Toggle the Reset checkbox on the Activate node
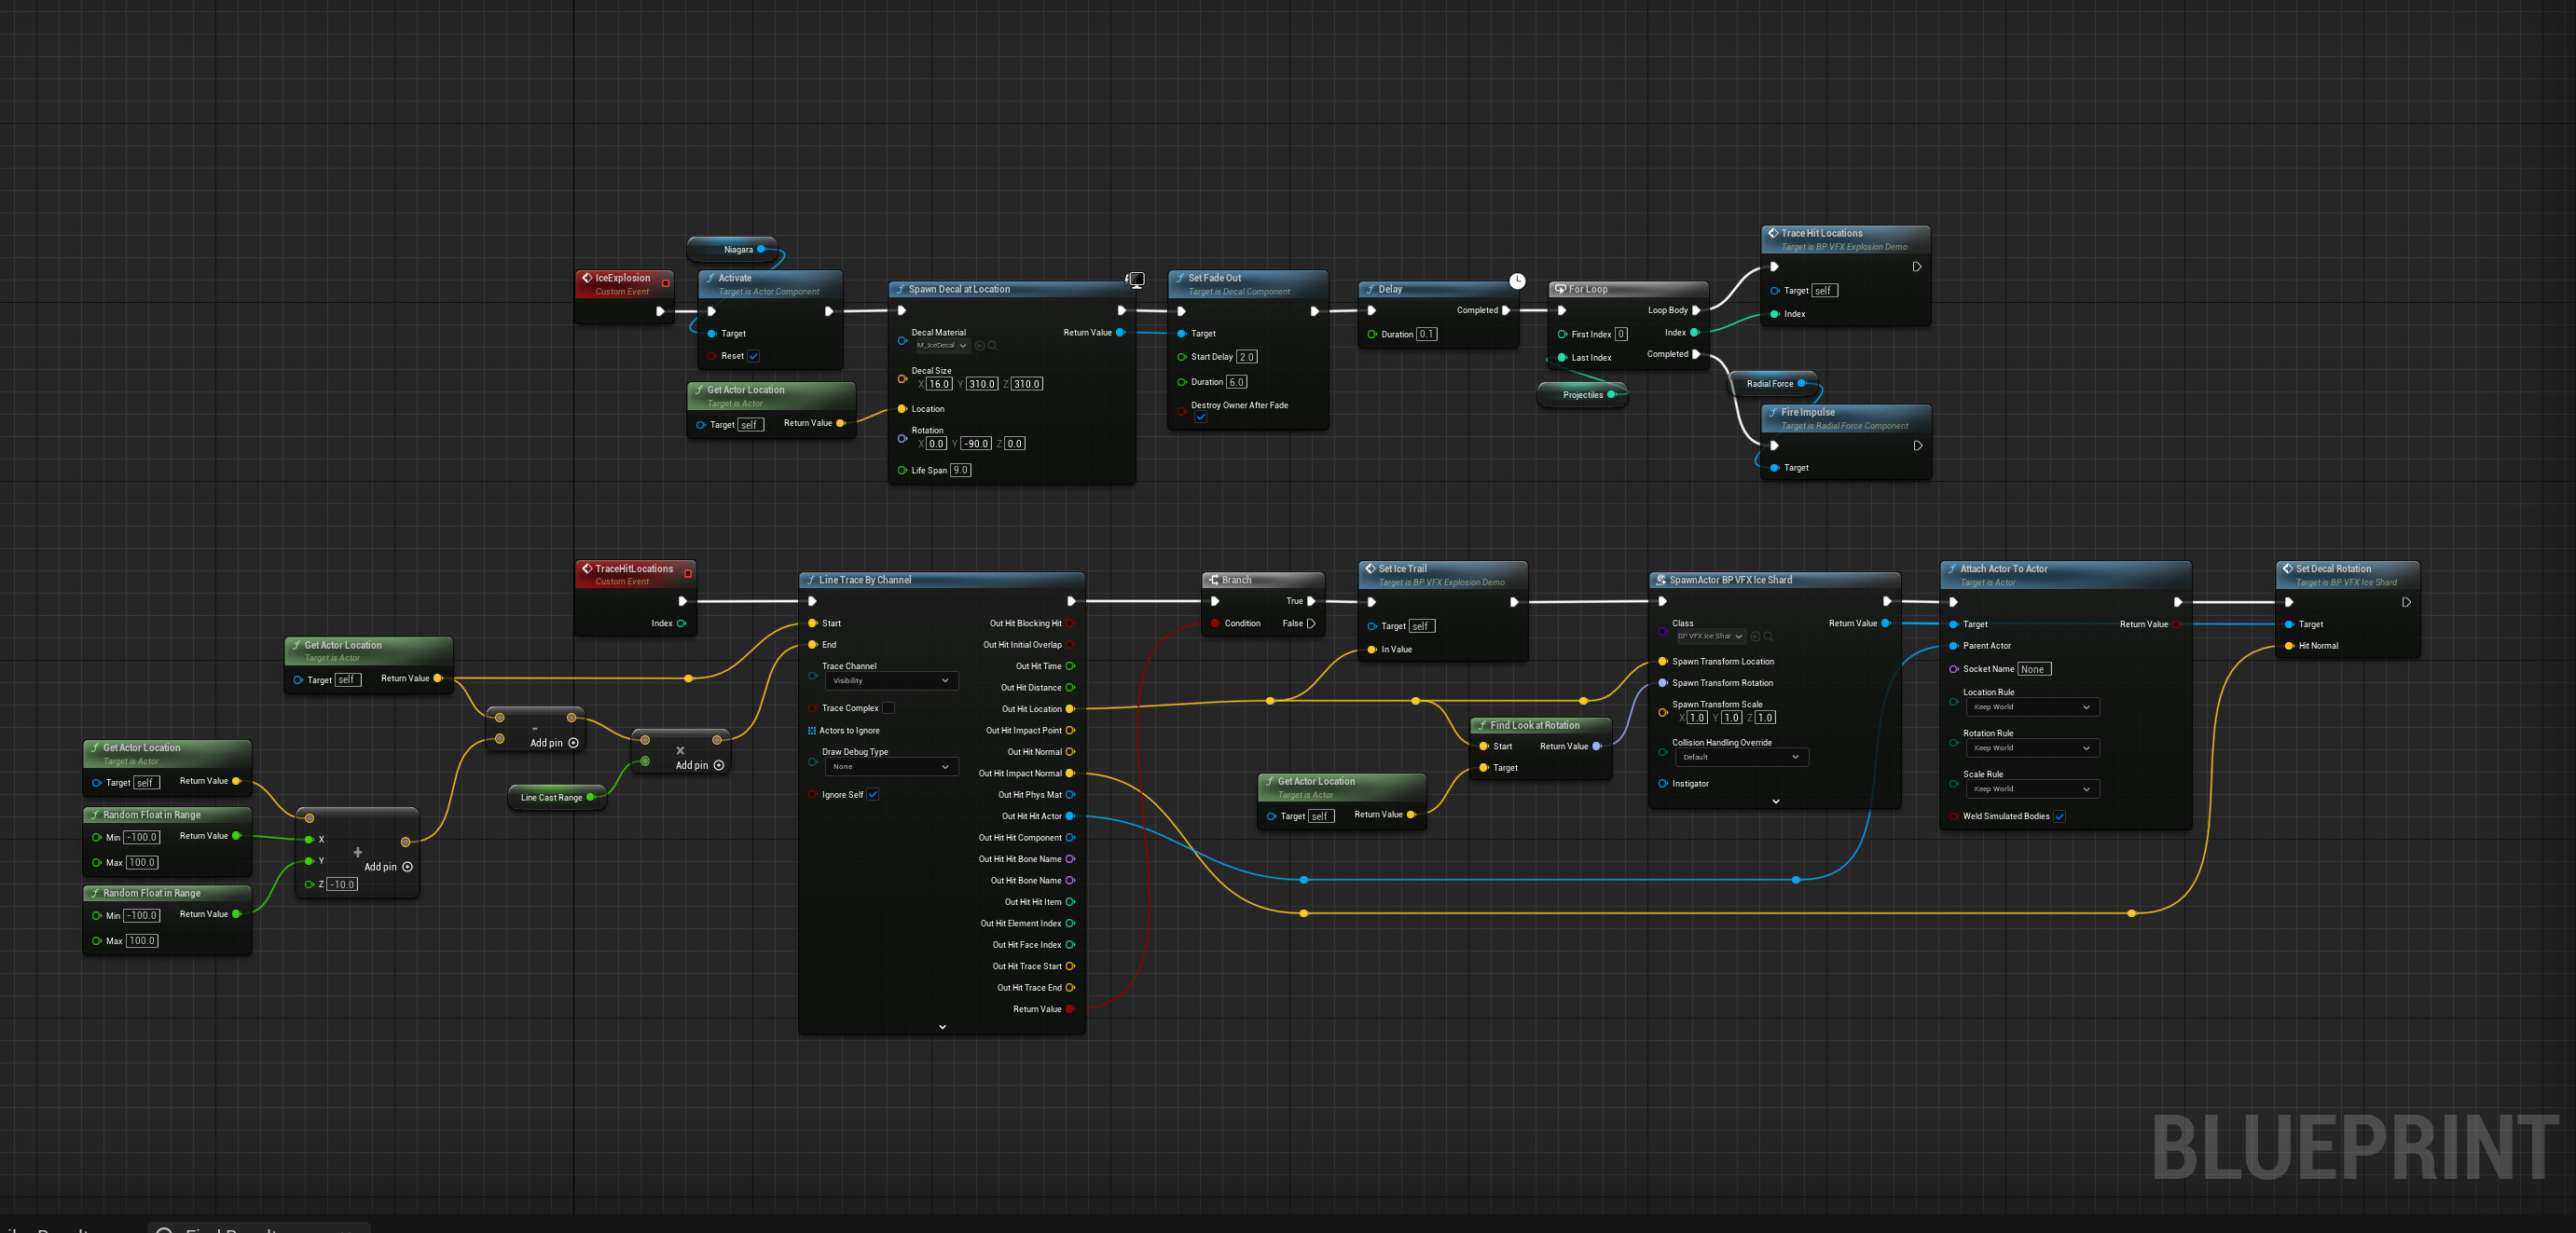This screenshot has width=2576, height=1233. (x=754, y=356)
